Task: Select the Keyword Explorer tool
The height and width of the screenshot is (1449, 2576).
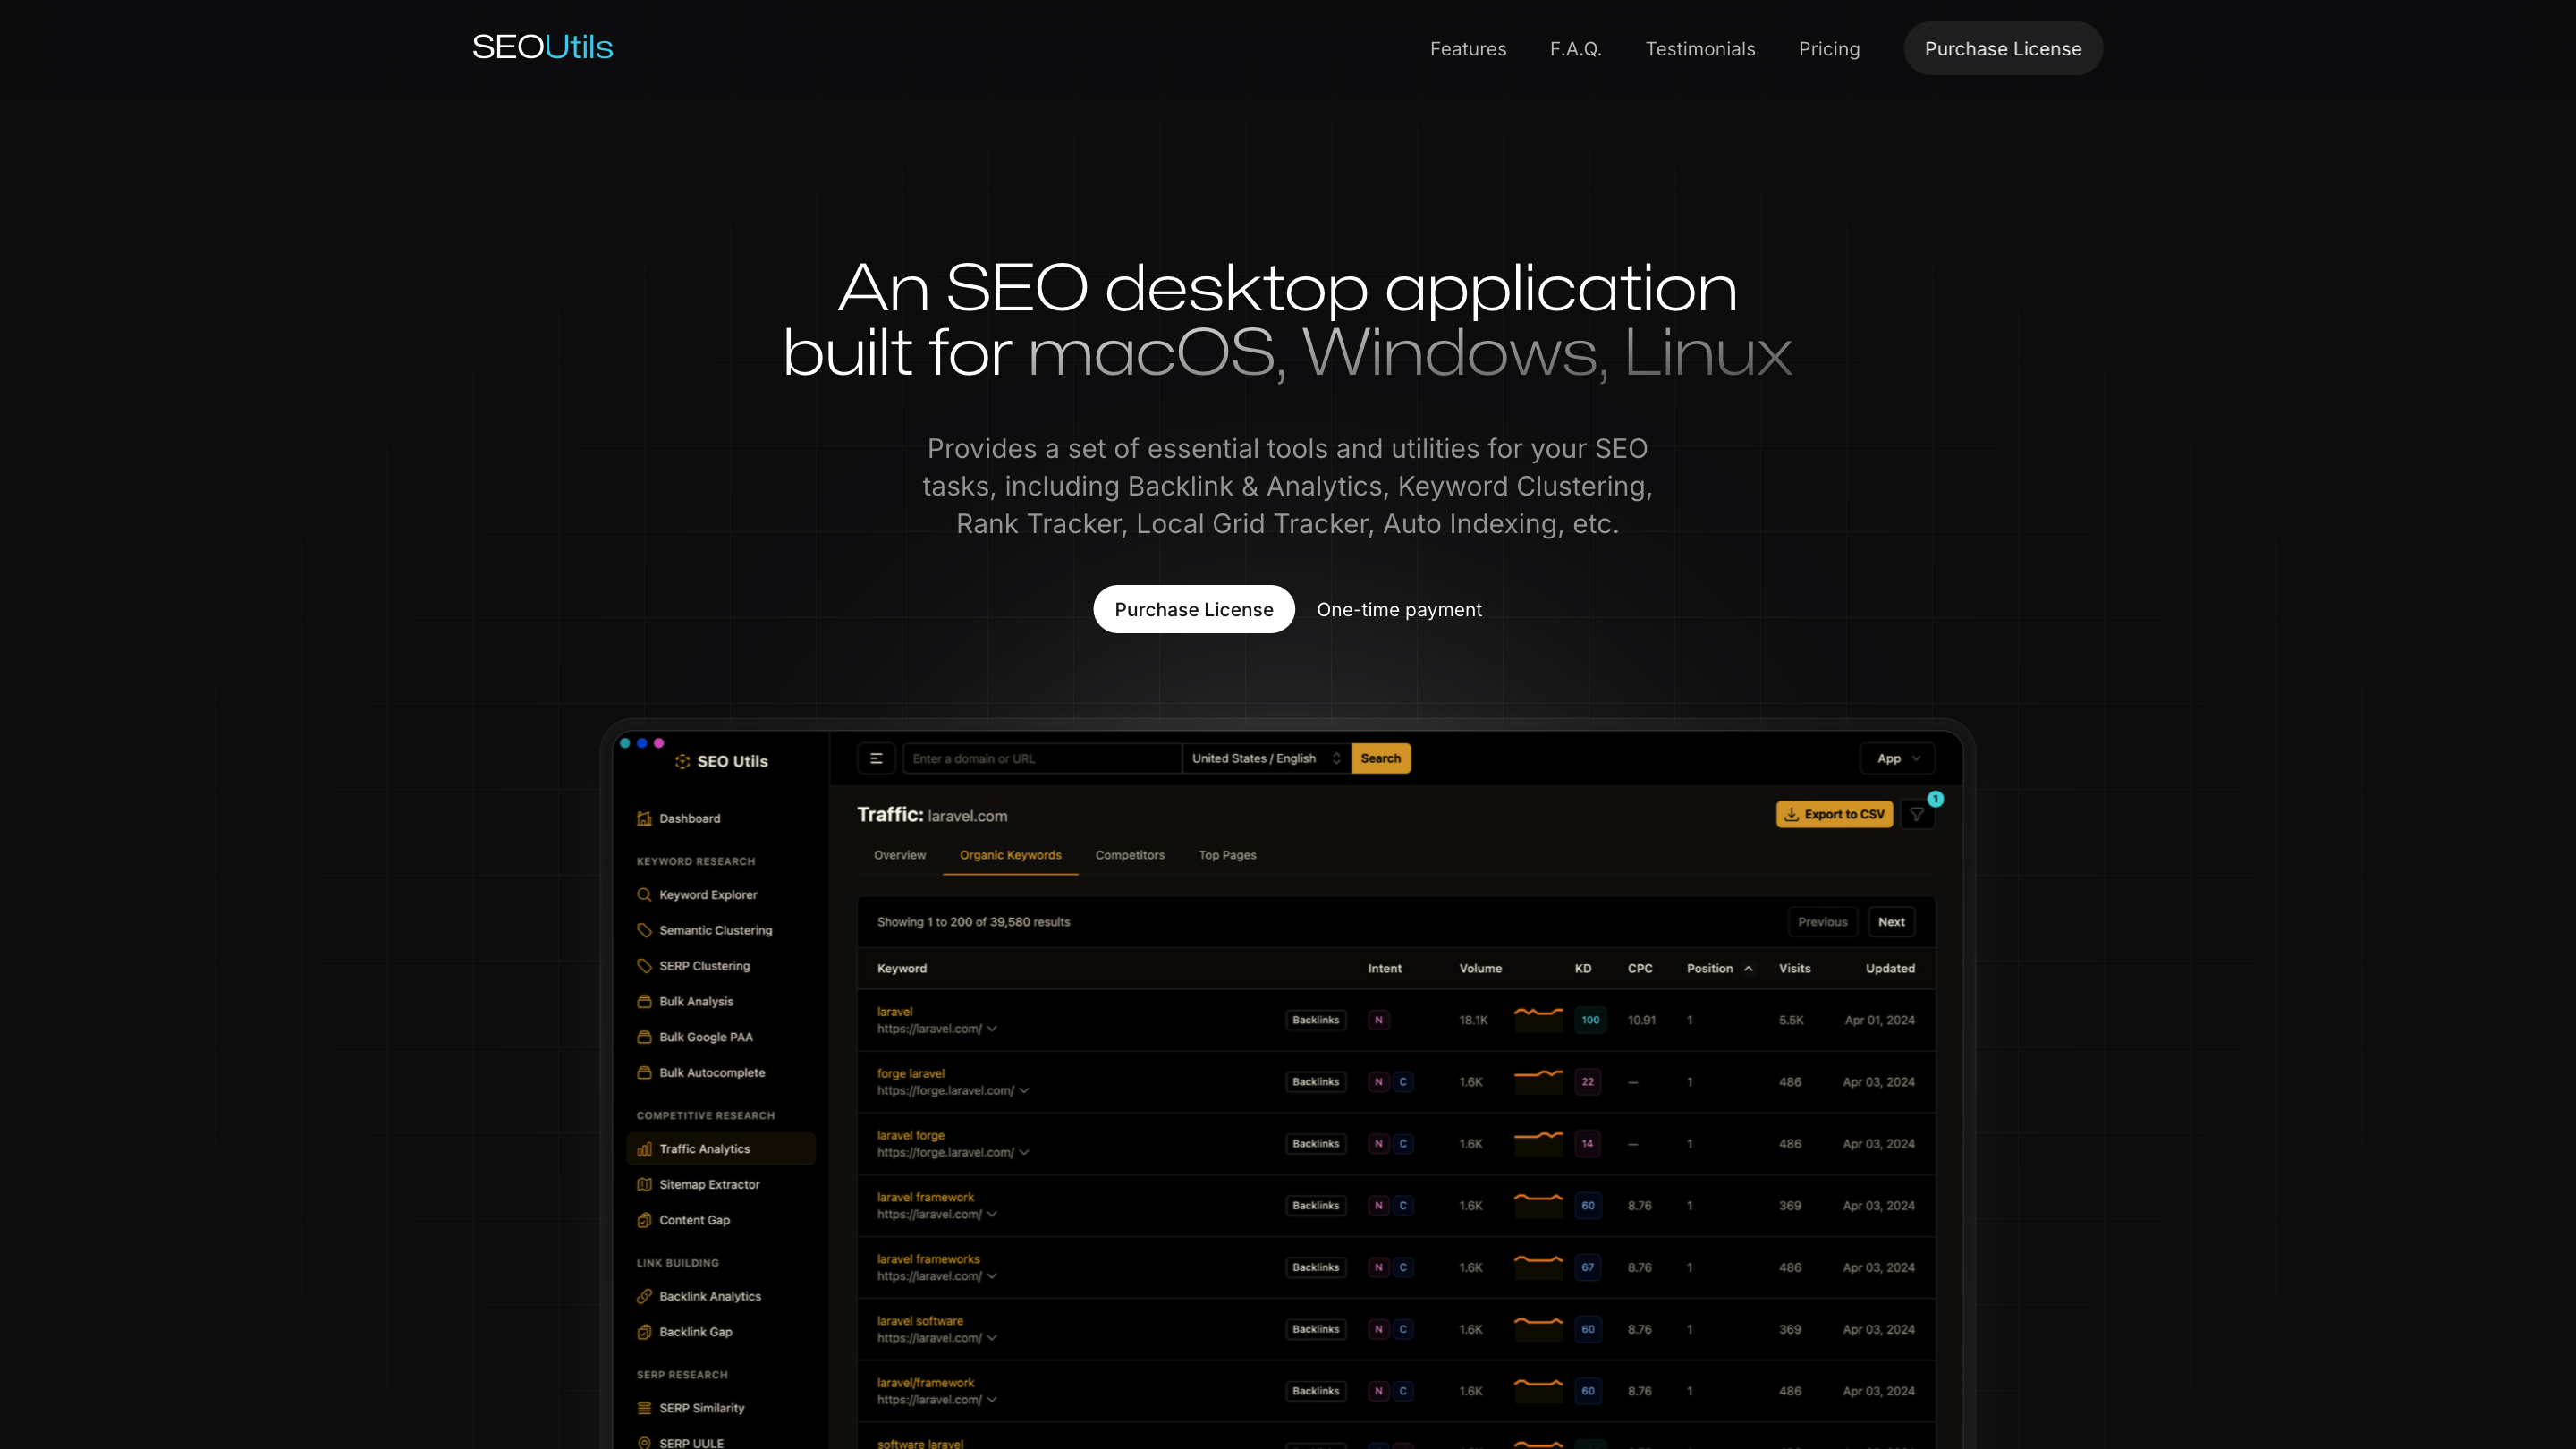Action: pos(708,894)
